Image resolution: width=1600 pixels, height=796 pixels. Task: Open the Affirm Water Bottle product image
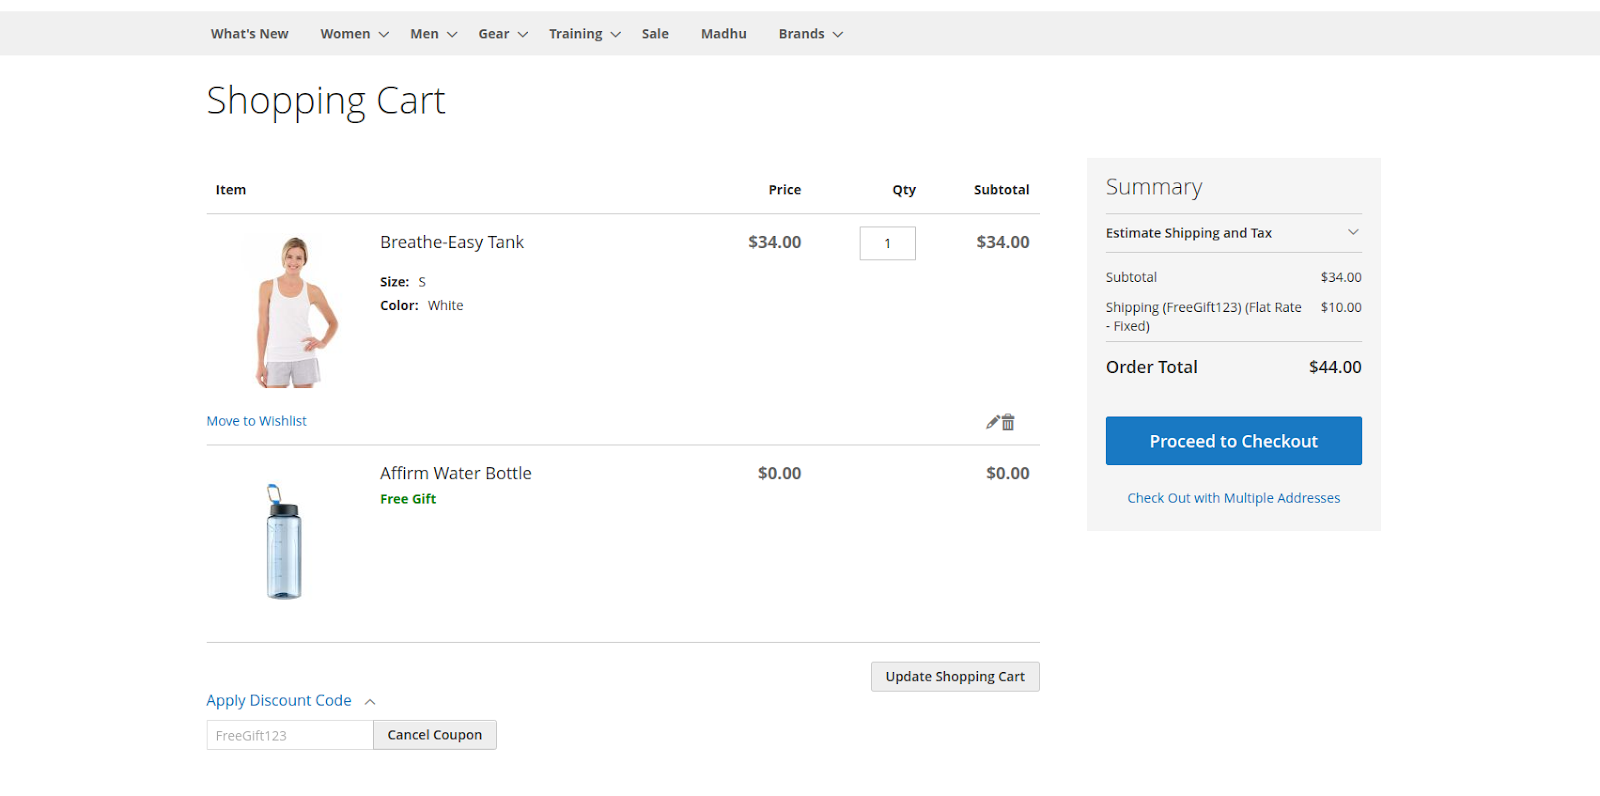click(284, 542)
